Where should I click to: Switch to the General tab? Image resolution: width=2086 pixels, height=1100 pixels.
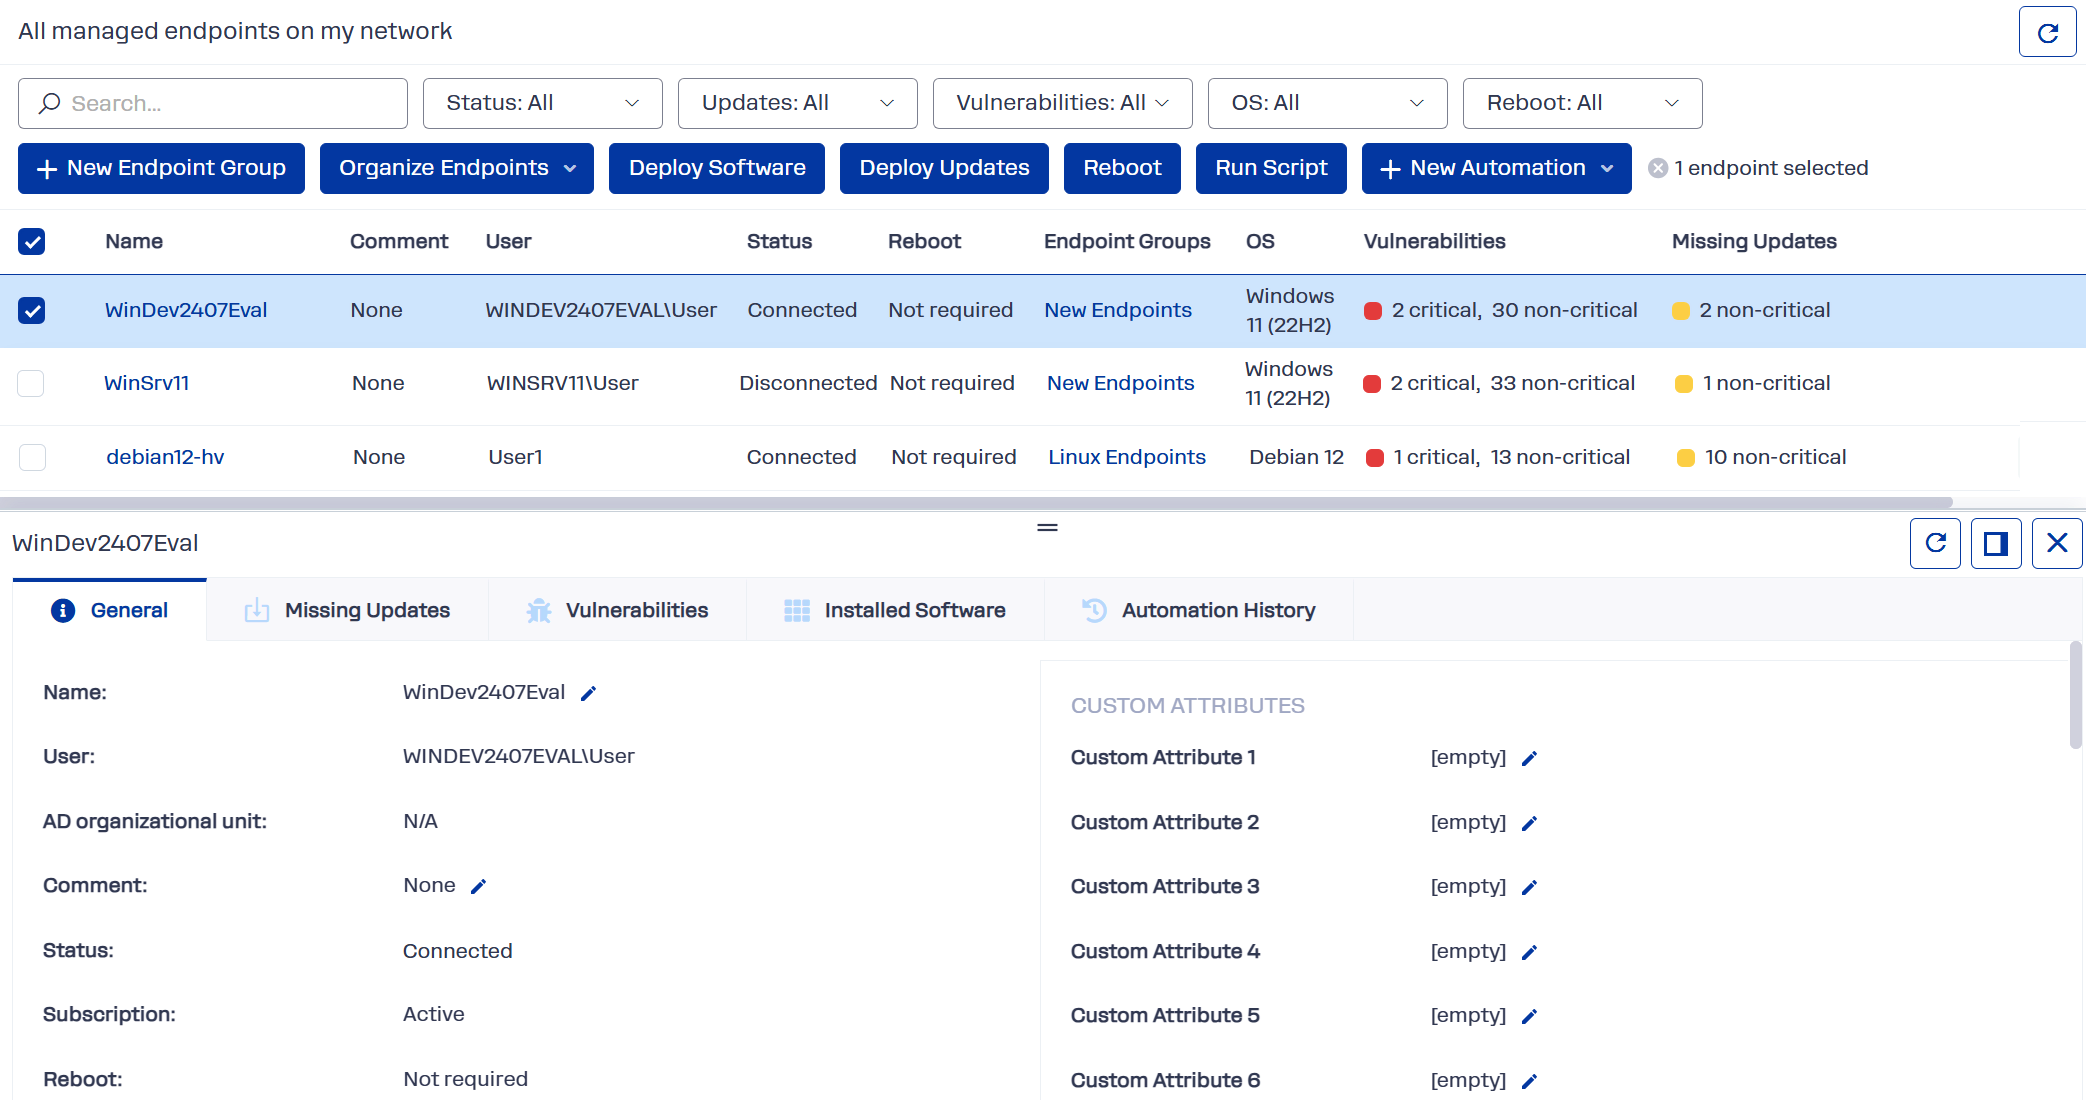coord(110,610)
